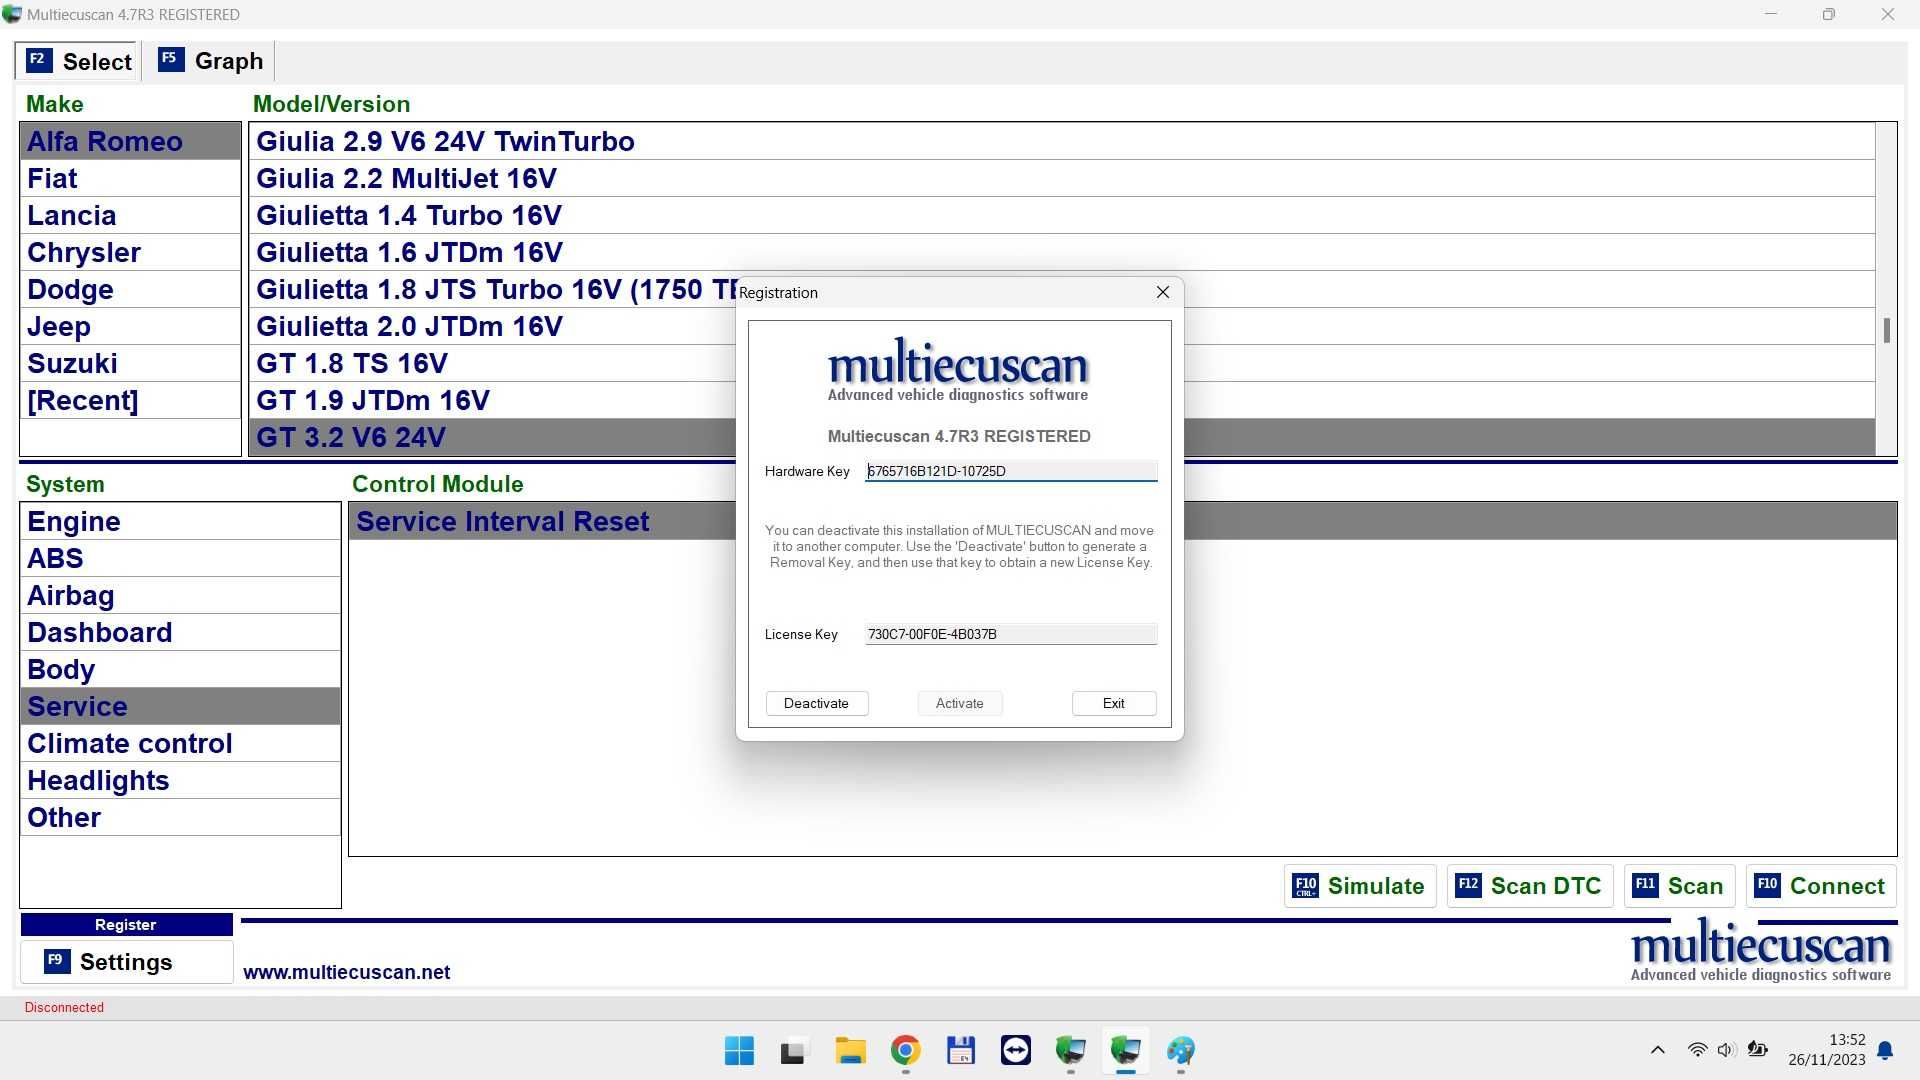The image size is (1920, 1080).
Task: Select Service Interval Reset control module
Action: (x=542, y=521)
